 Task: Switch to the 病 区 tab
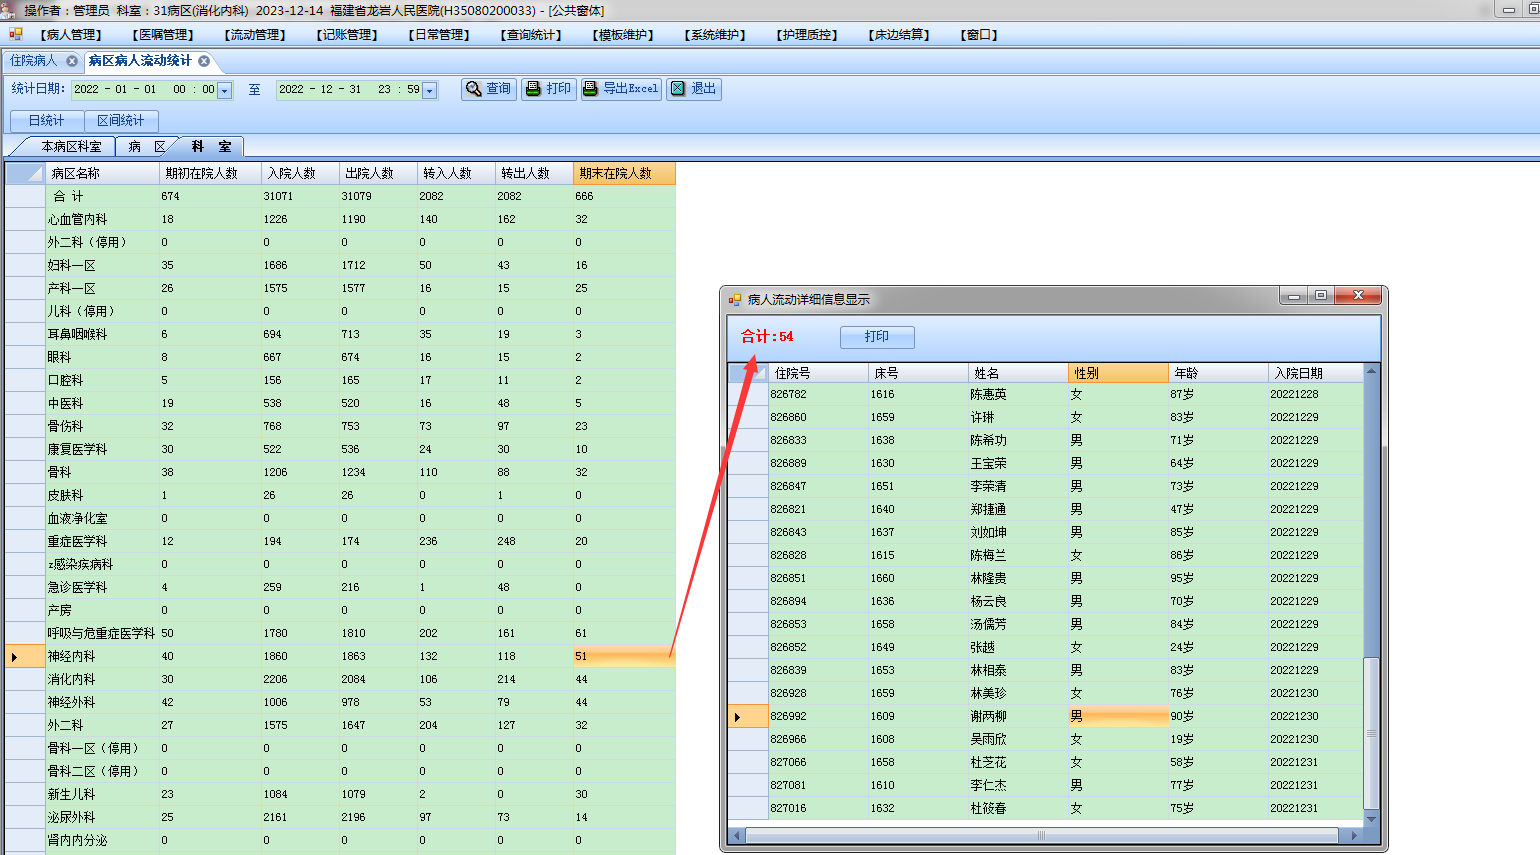pyautogui.click(x=146, y=146)
